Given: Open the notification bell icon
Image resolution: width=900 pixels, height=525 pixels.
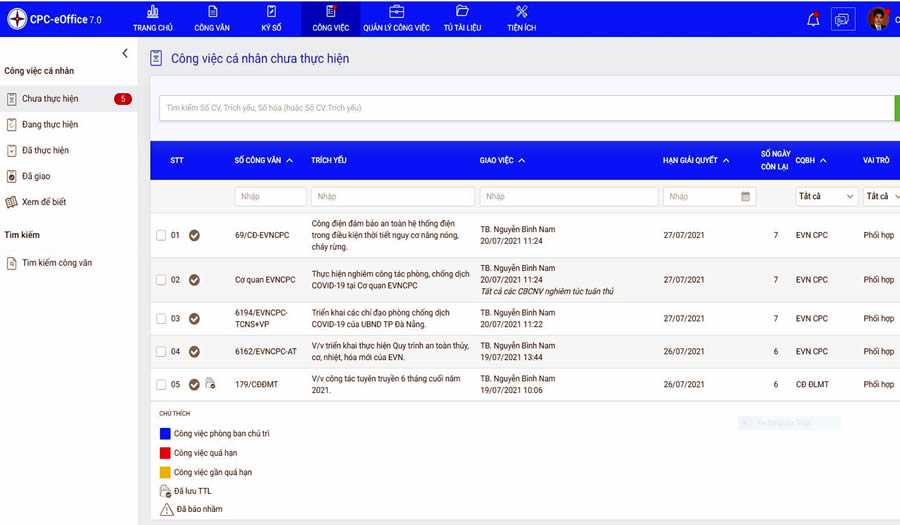Looking at the screenshot, I should pyautogui.click(x=813, y=19).
